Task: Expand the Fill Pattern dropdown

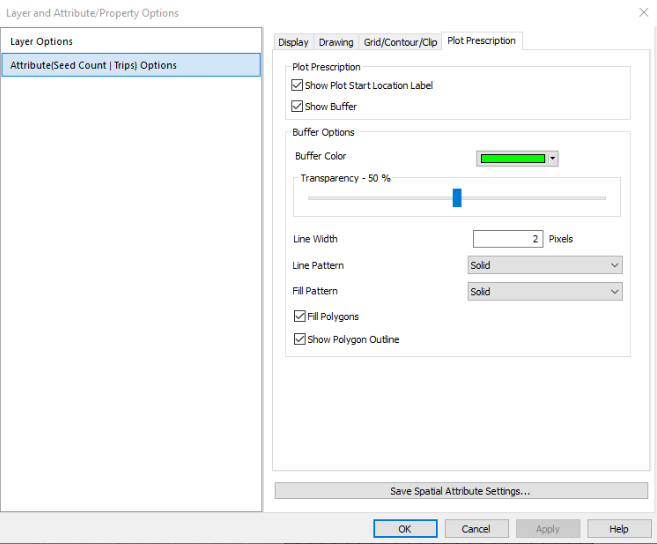Action: [545, 292]
